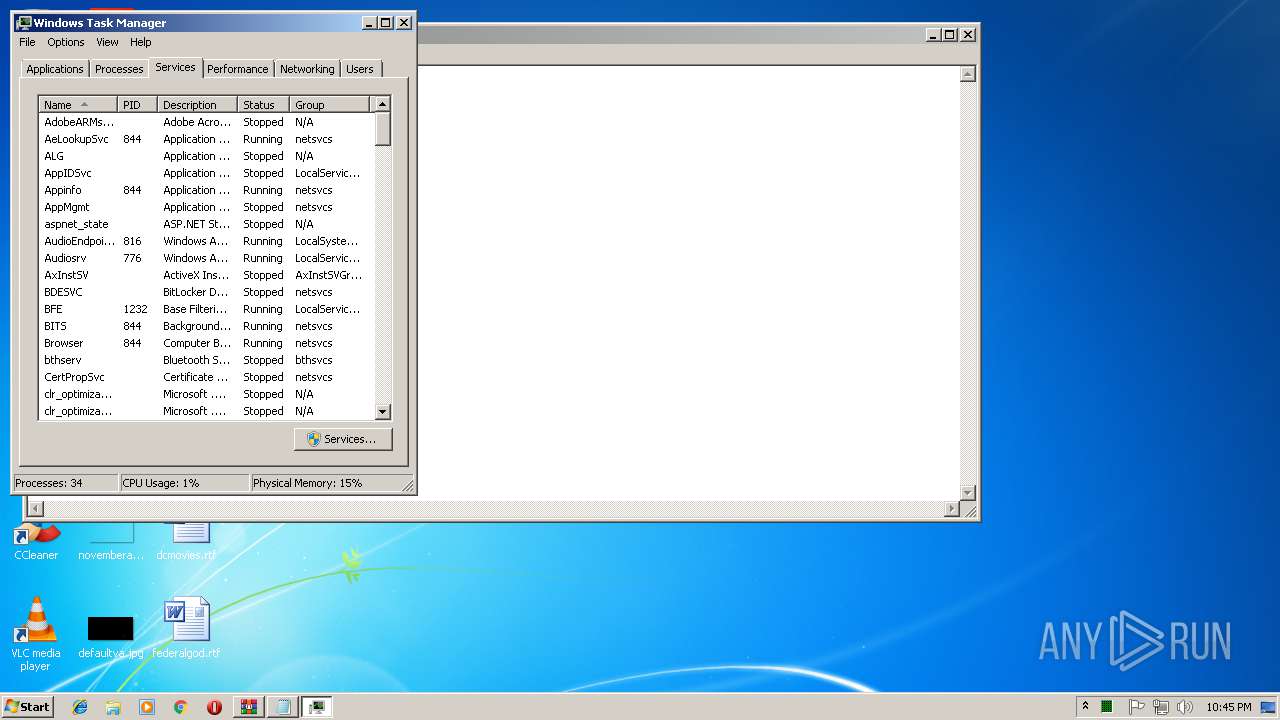
Task: Switch to the Applications tab
Action: [x=54, y=69]
